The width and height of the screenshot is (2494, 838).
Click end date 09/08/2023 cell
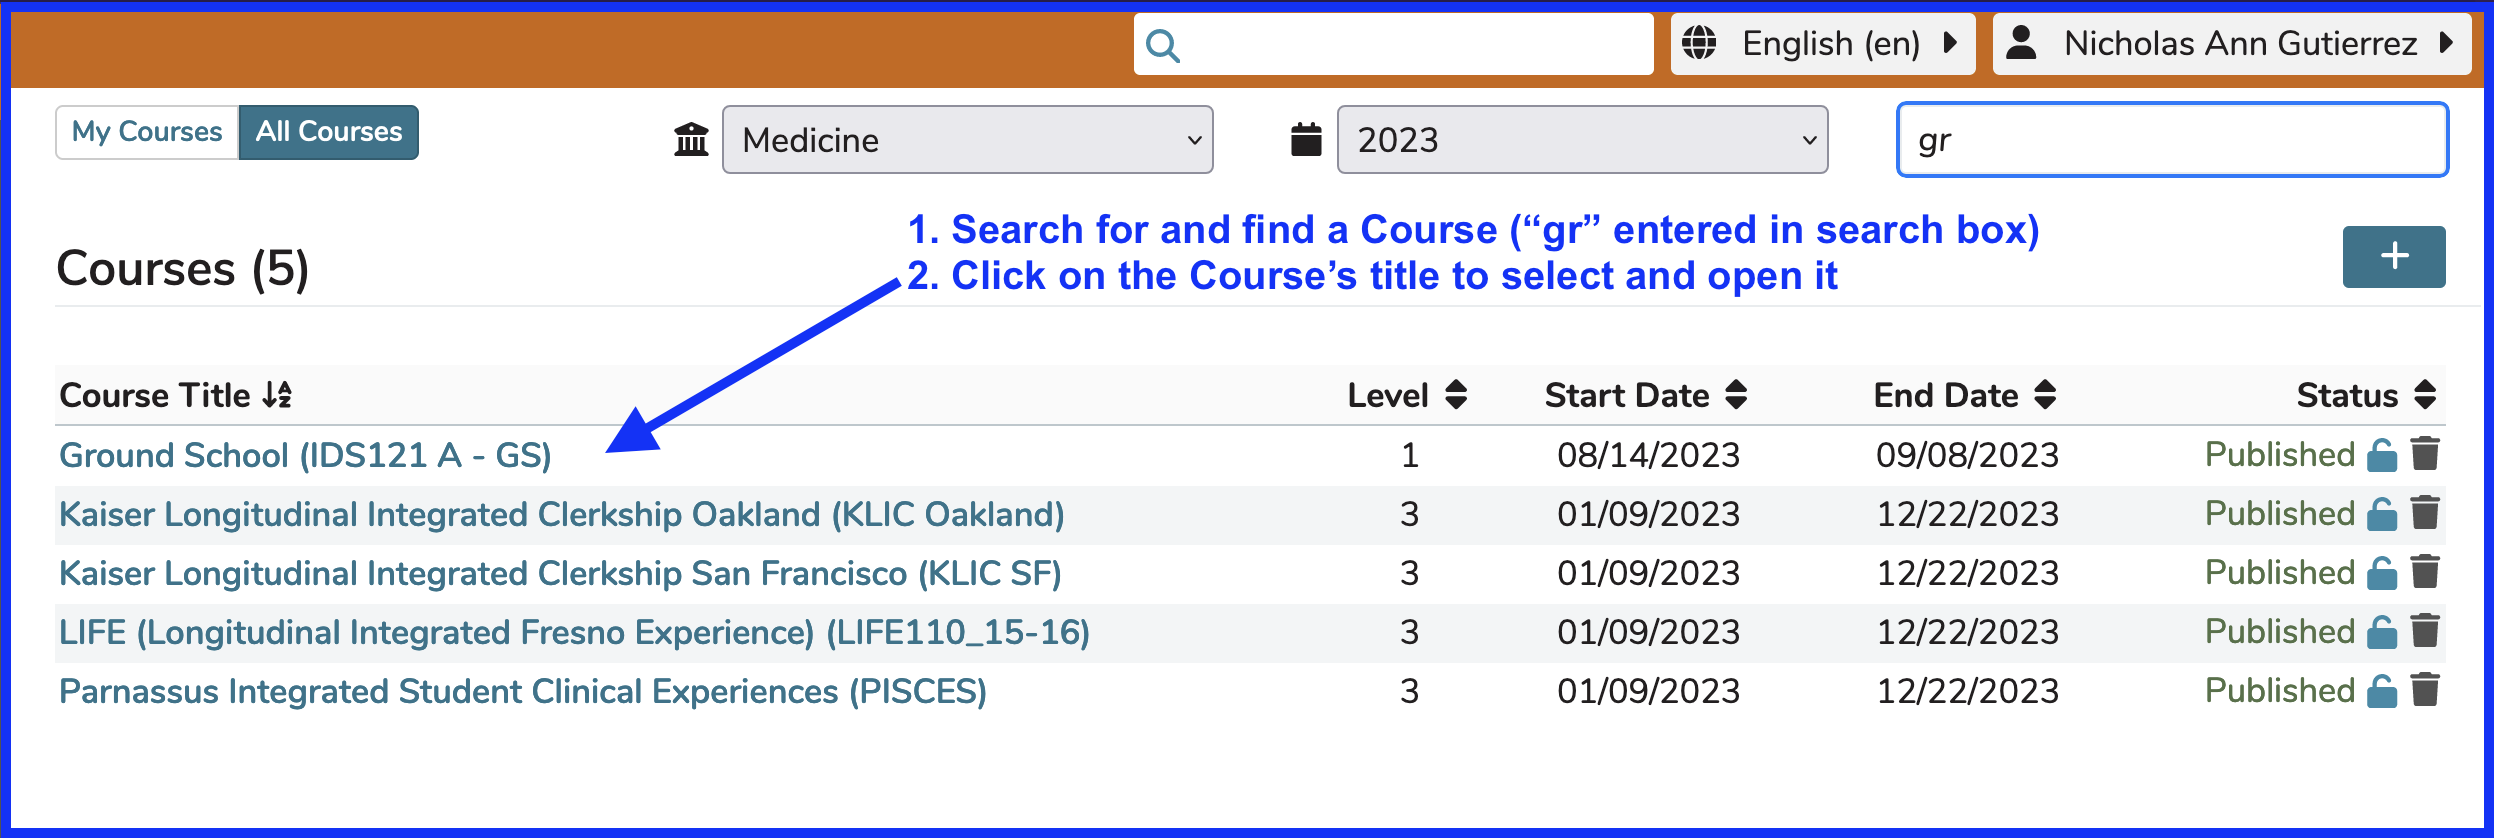[1968, 455]
